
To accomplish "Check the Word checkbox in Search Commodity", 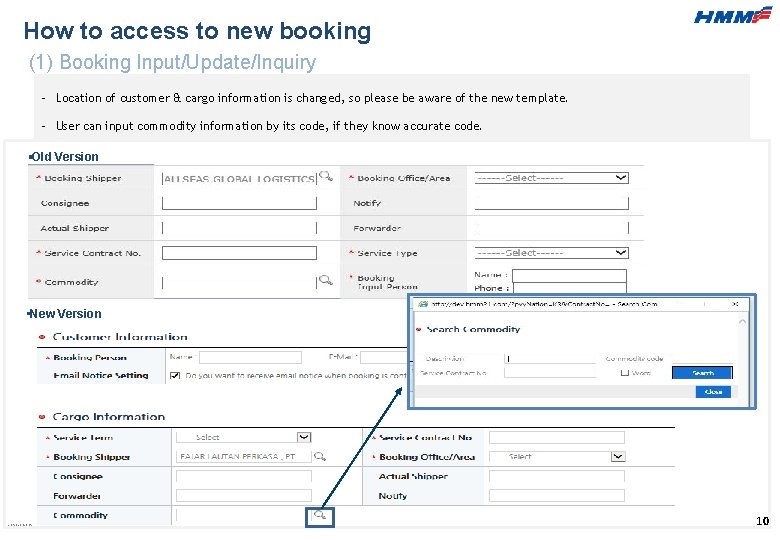I will 624,373.
